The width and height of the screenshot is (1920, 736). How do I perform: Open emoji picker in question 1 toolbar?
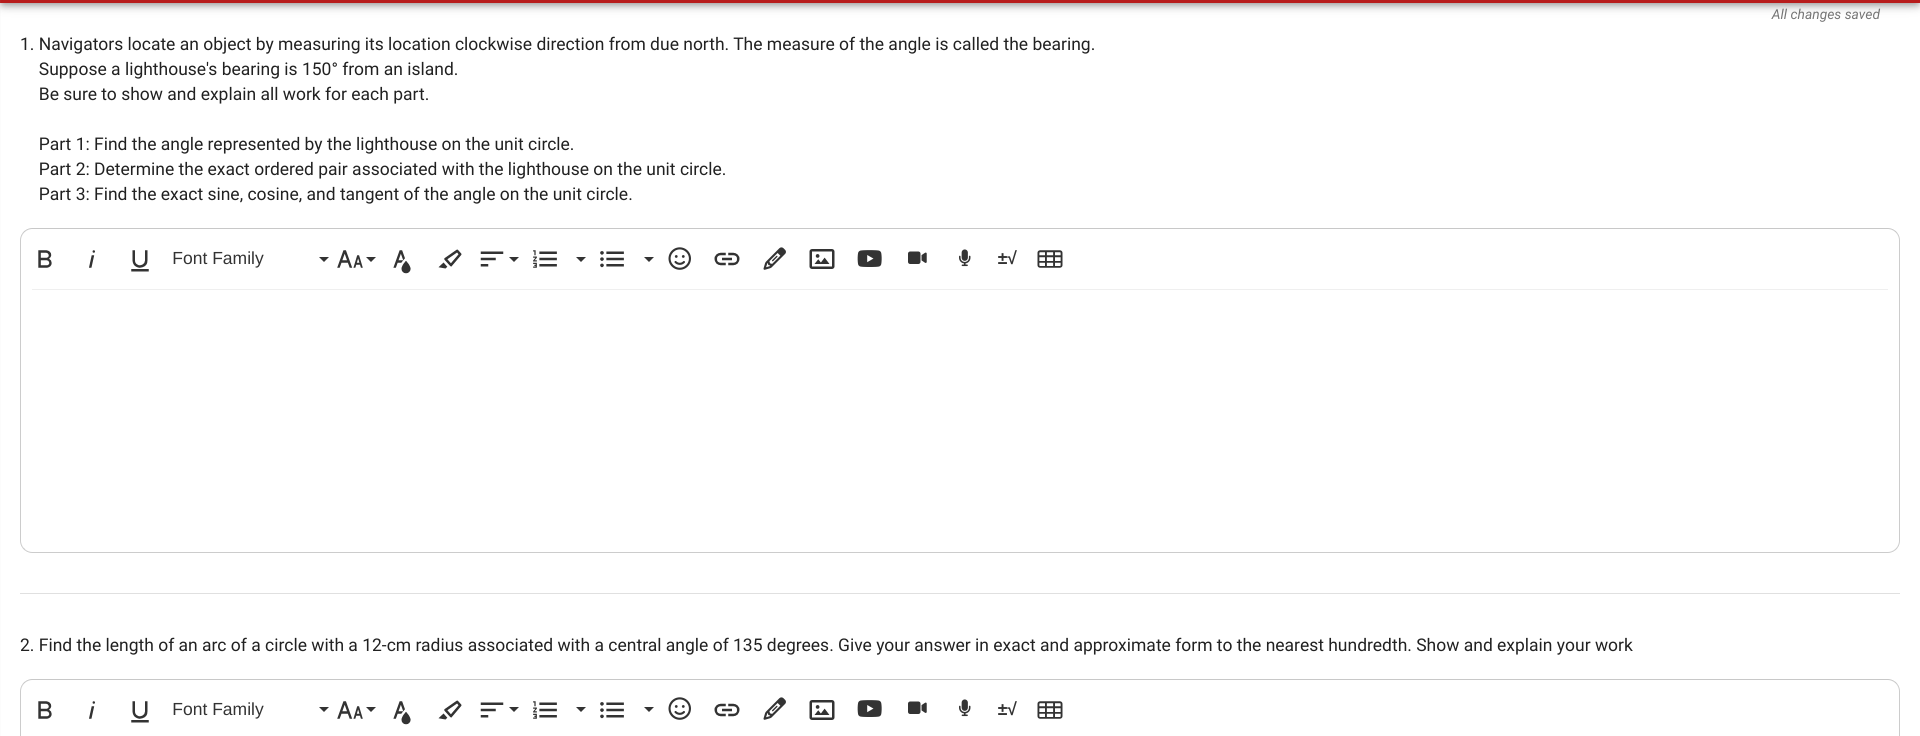[679, 259]
